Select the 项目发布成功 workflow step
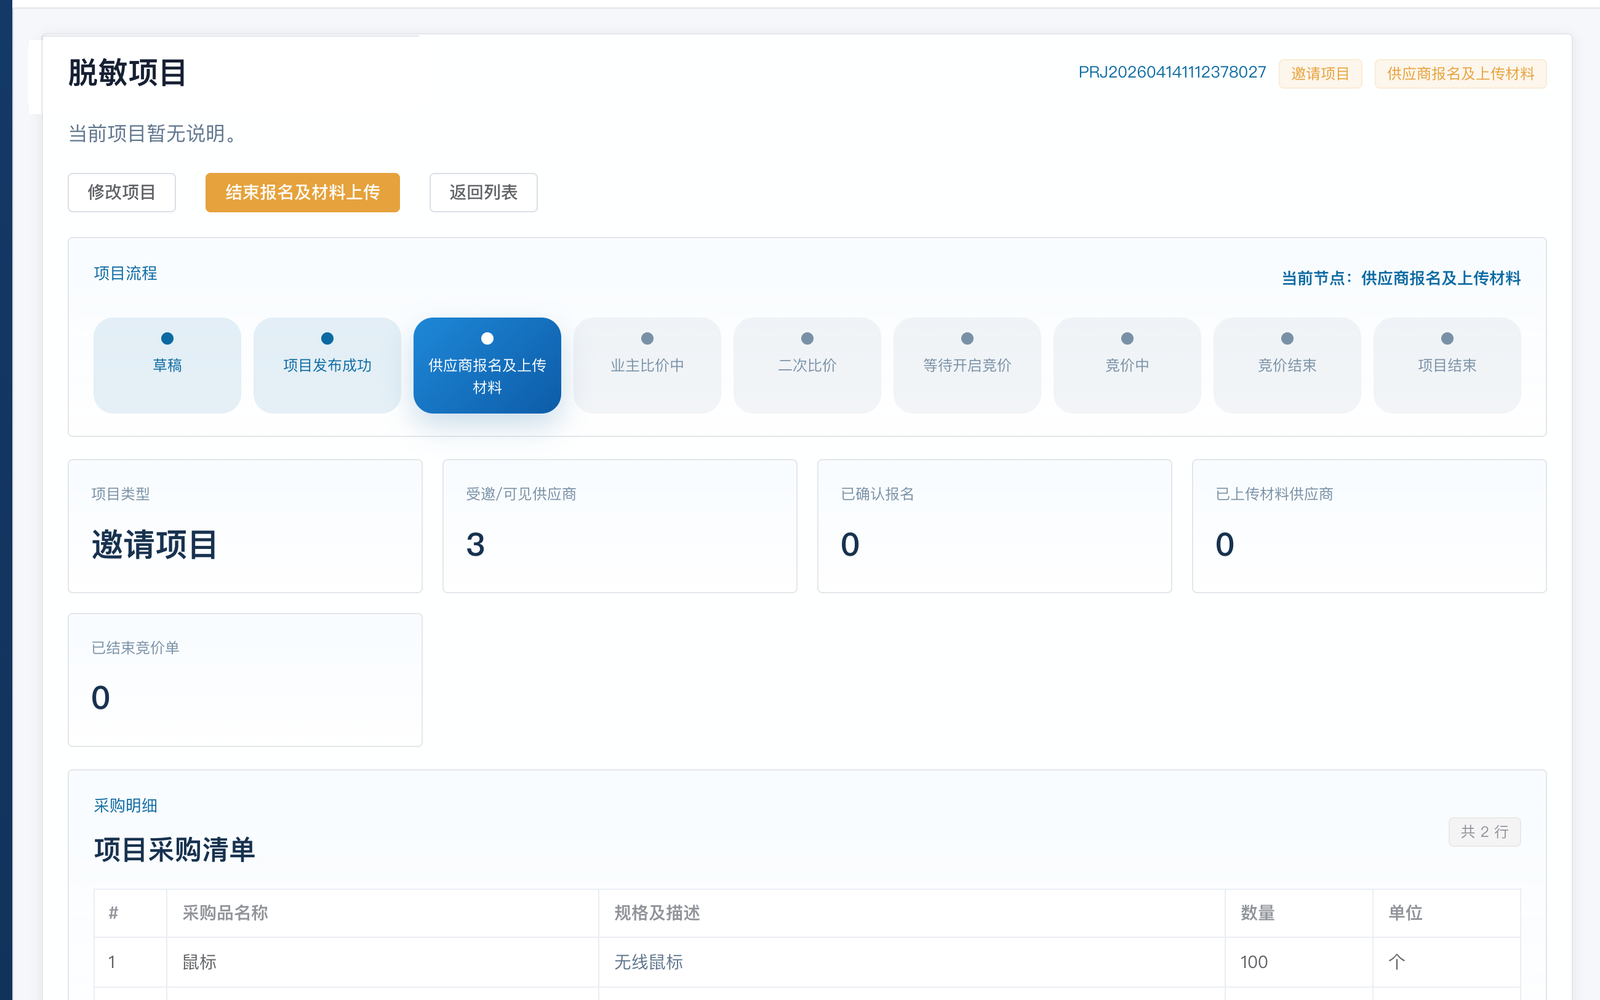 pyautogui.click(x=327, y=365)
